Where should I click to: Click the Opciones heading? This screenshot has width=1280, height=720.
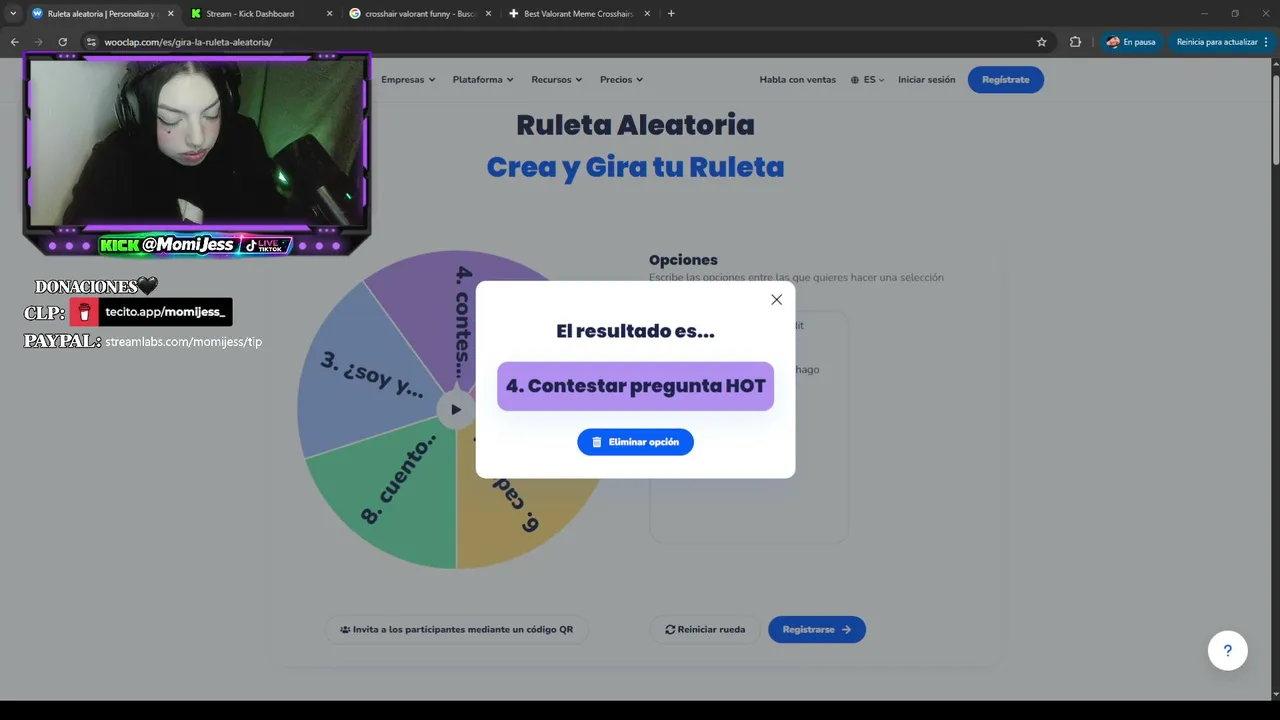[683, 260]
